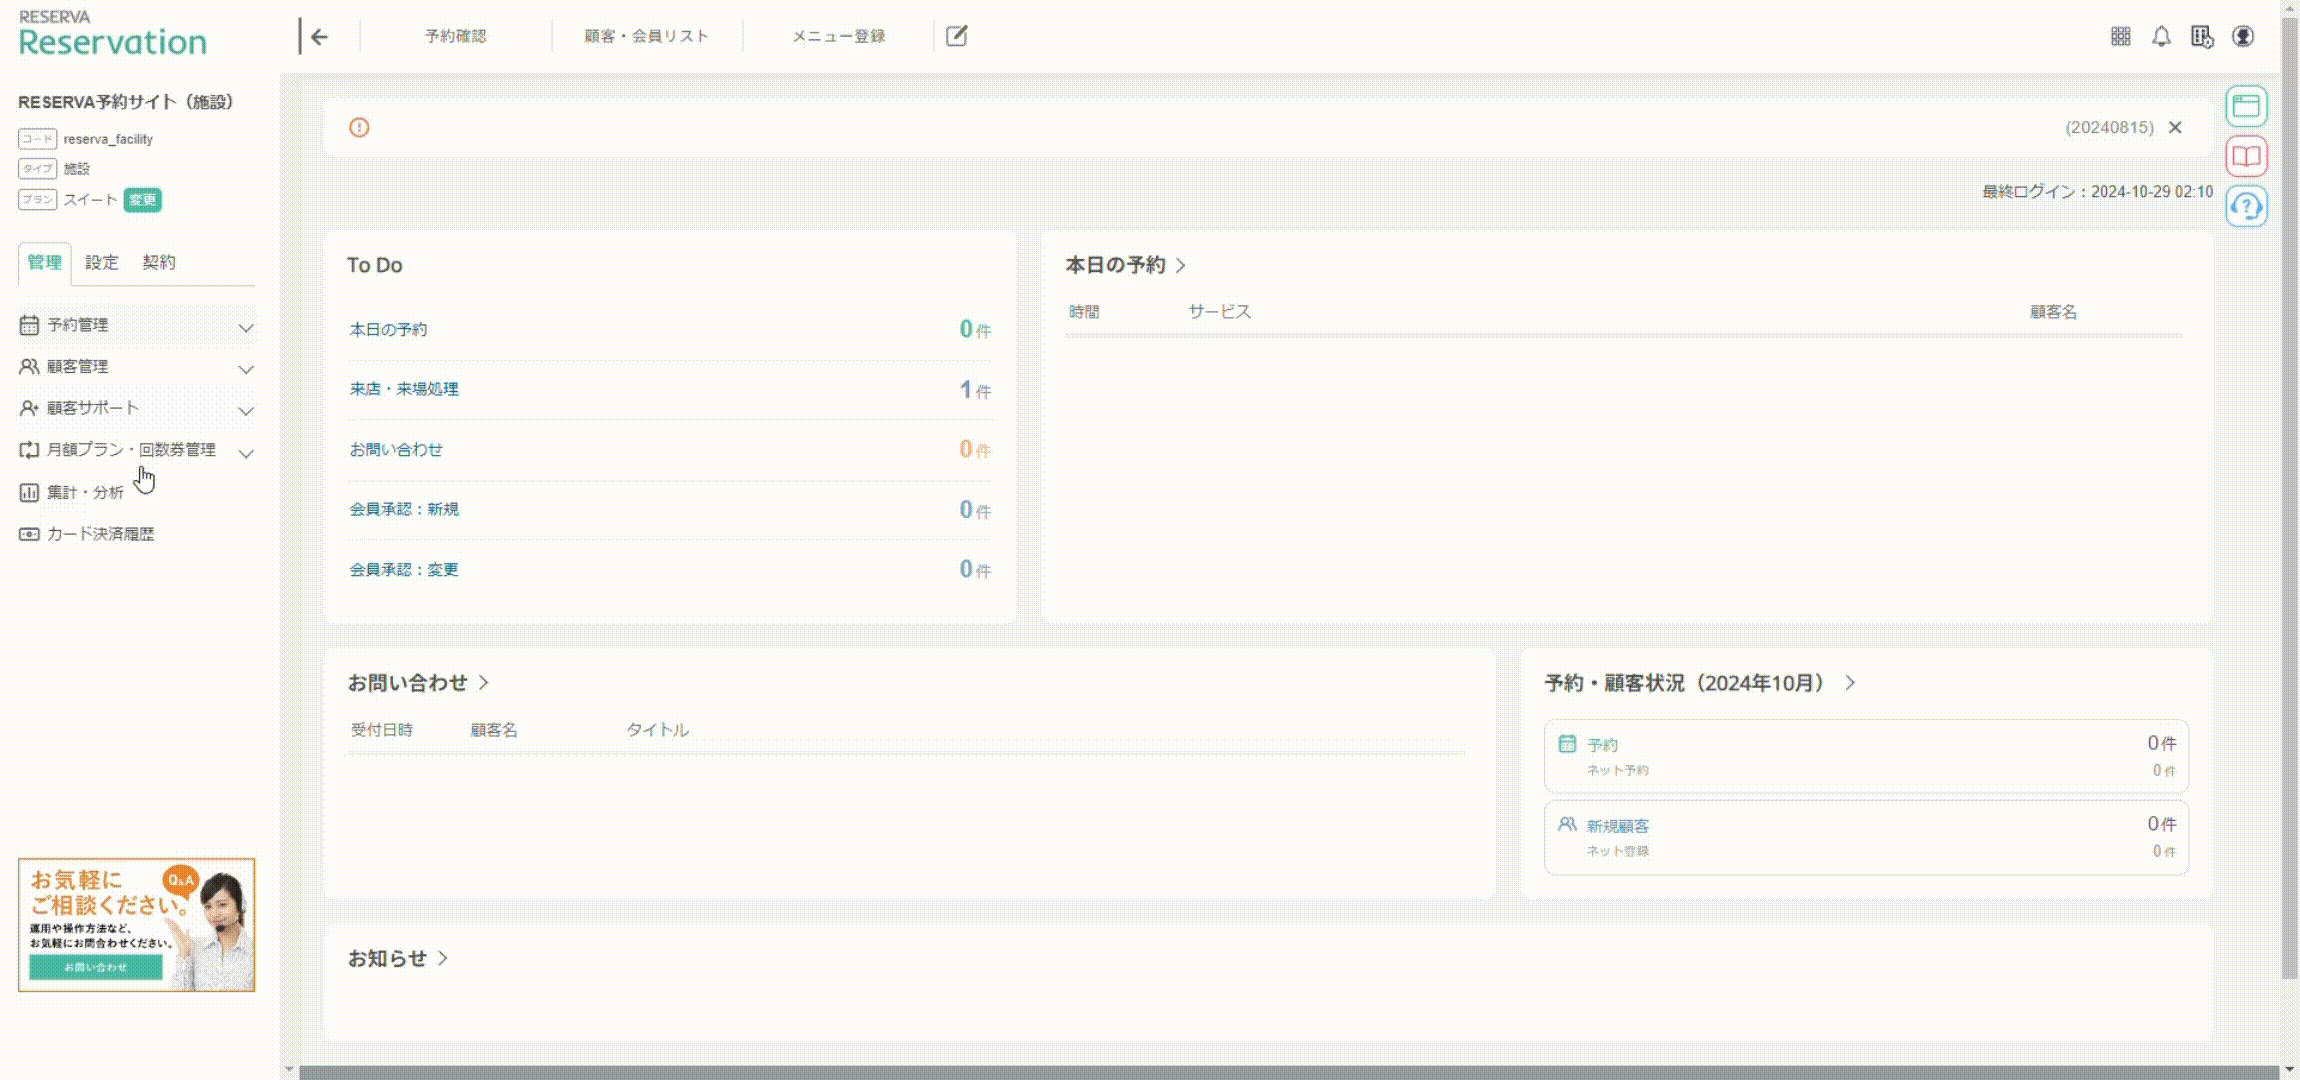This screenshot has height=1080, width=2300.
Task: Click the 予約 status card
Action: tap(1866, 756)
